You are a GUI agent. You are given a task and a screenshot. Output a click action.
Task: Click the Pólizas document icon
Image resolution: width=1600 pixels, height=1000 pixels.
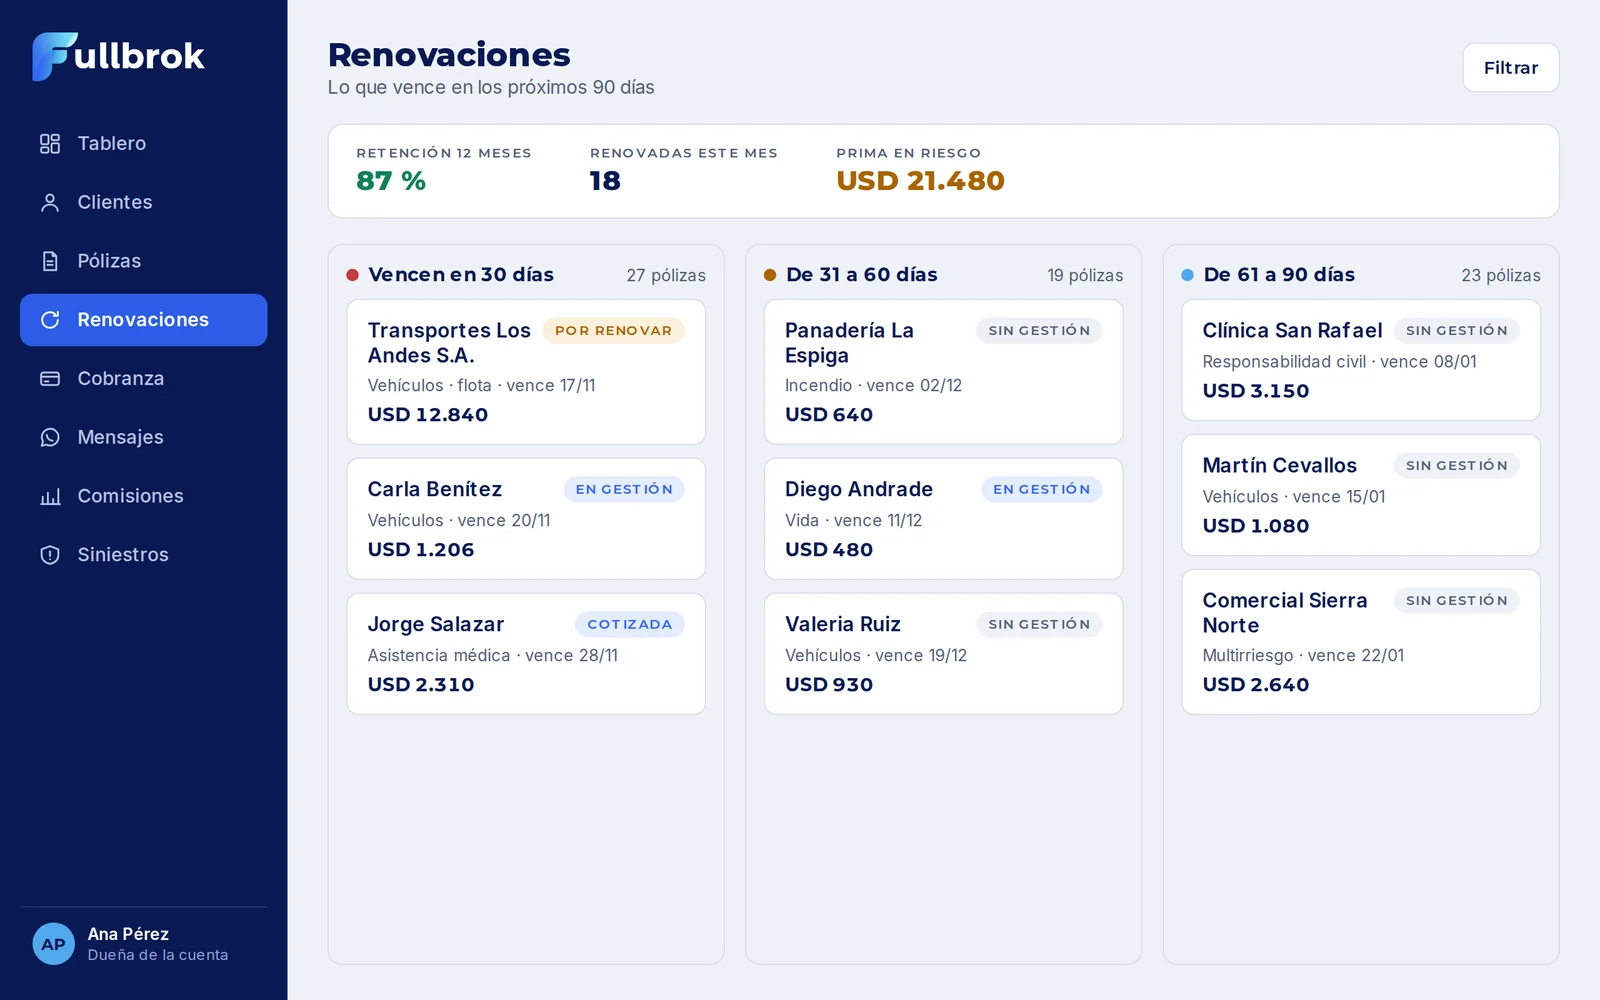50,261
